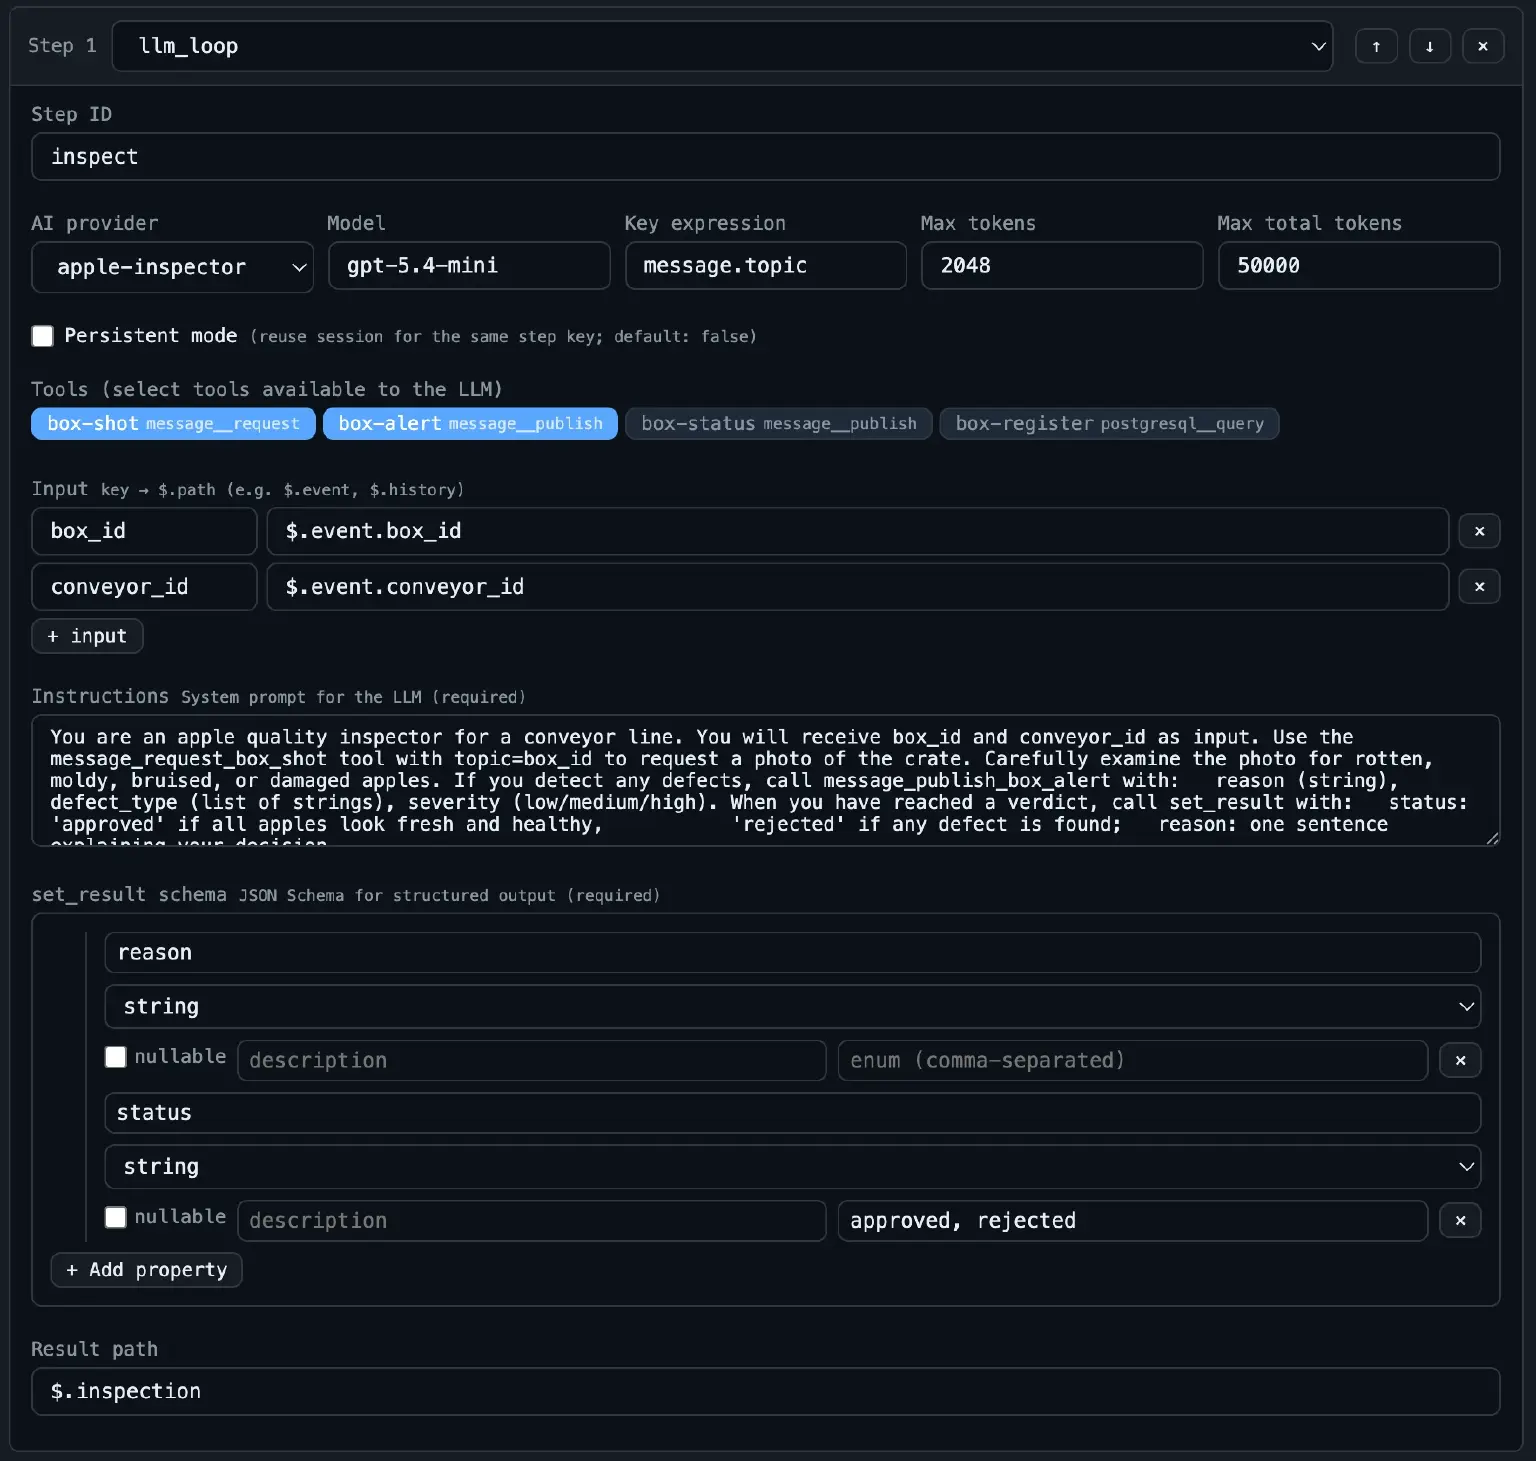Move step down with the down arrow
The height and width of the screenshot is (1461, 1536).
point(1430,46)
